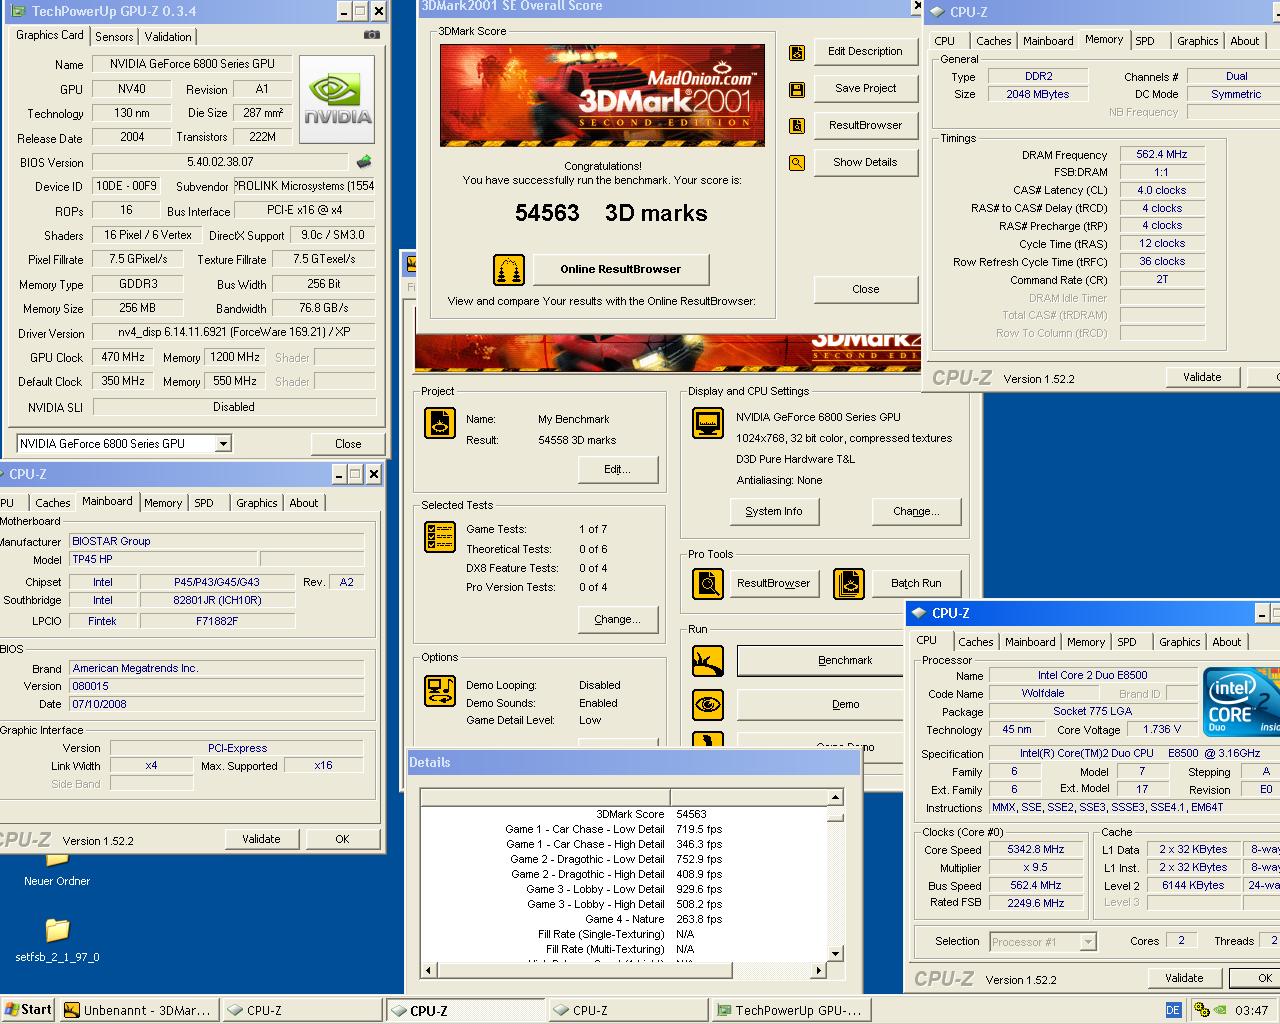The height and width of the screenshot is (1024, 1280).
Task: Switch to Unbenannt - 3DMark taskbar item
Action: click(x=137, y=1010)
